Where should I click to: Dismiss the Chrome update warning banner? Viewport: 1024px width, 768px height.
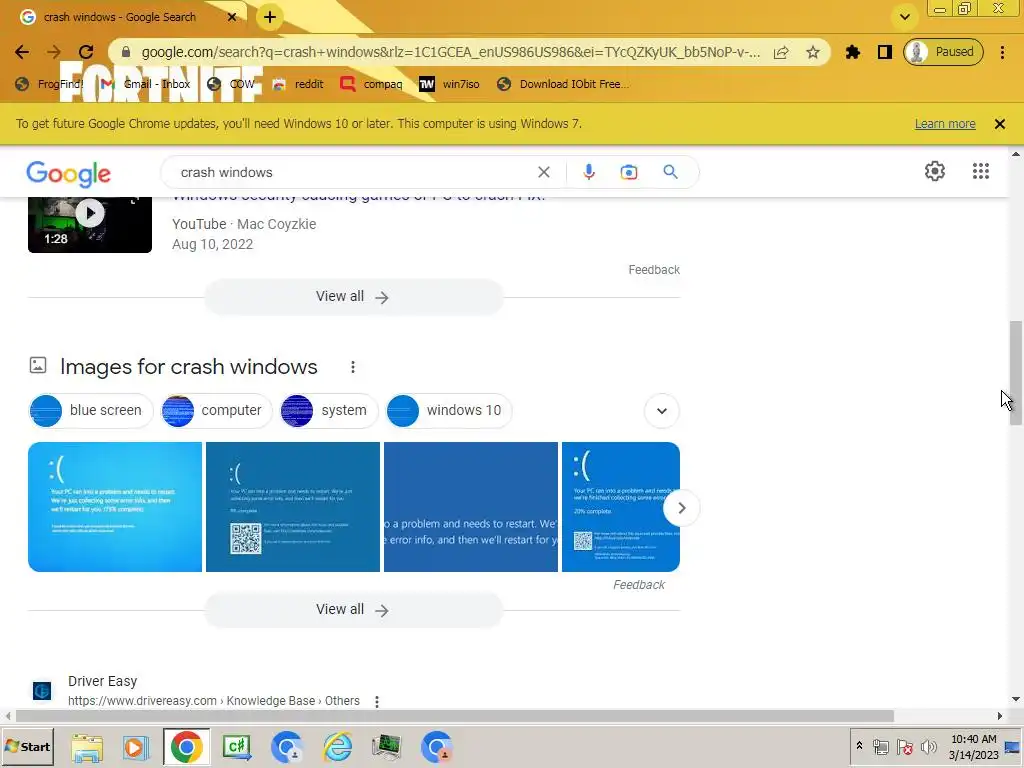point(1000,124)
